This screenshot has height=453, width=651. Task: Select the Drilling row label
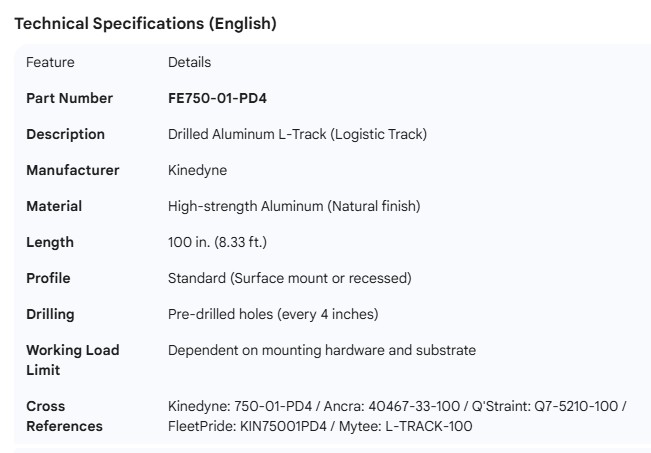(50, 314)
